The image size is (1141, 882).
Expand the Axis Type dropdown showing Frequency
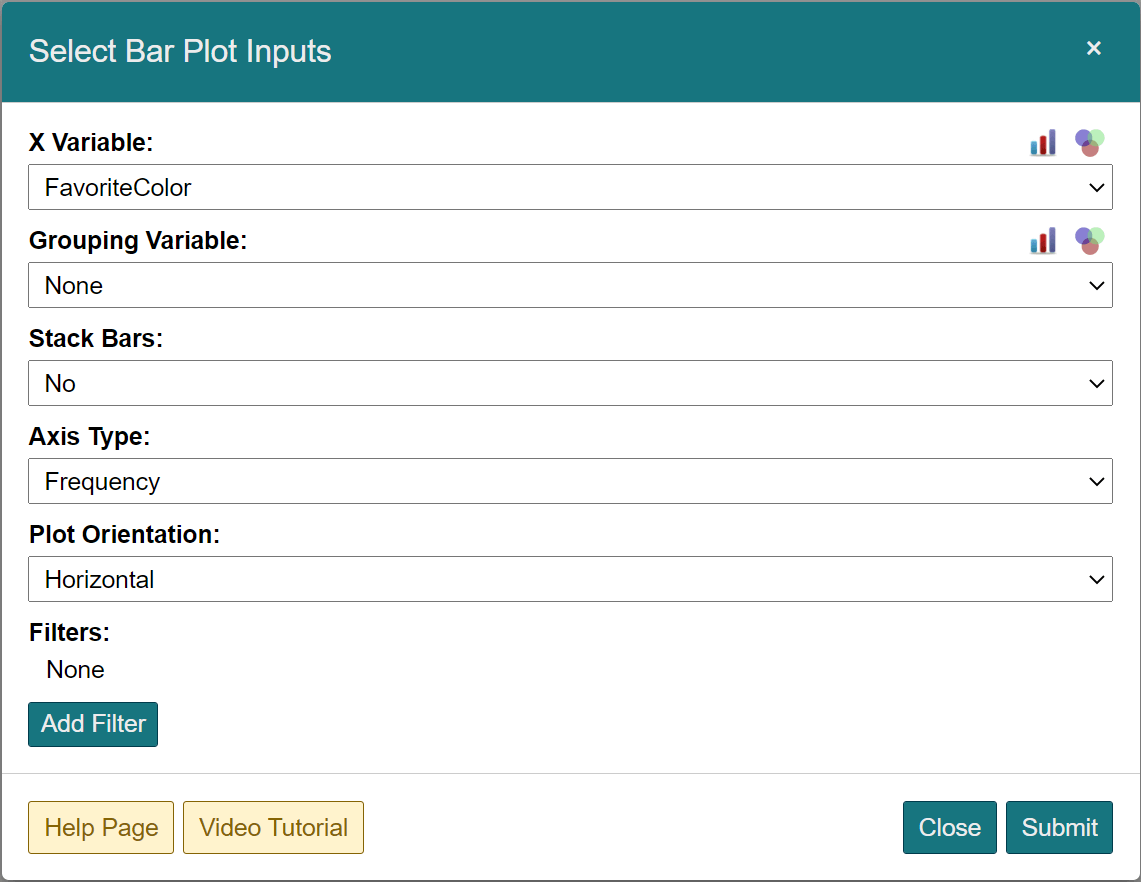click(x=570, y=481)
